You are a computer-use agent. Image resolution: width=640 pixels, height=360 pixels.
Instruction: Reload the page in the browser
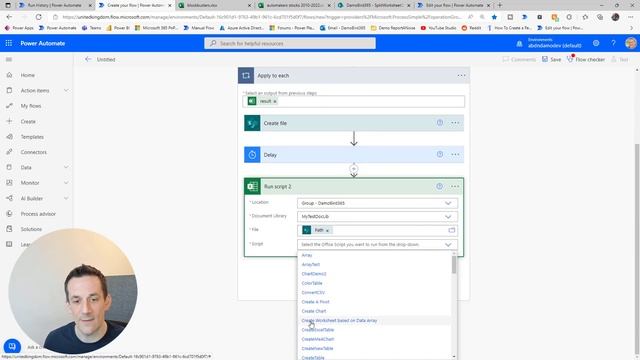click(x=38, y=17)
